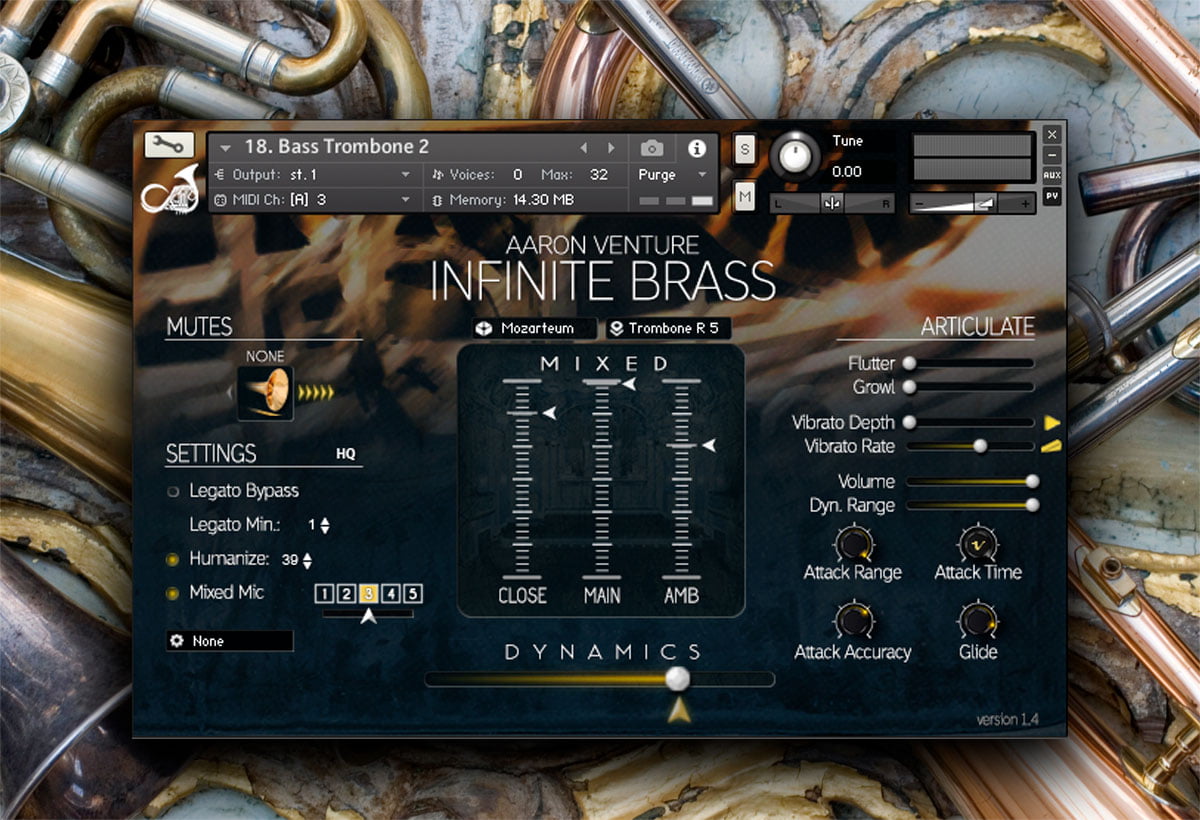Open the Mozarteum room dropdown
The height and width of the screenshot is (820, 1200).
click(535, 328)
